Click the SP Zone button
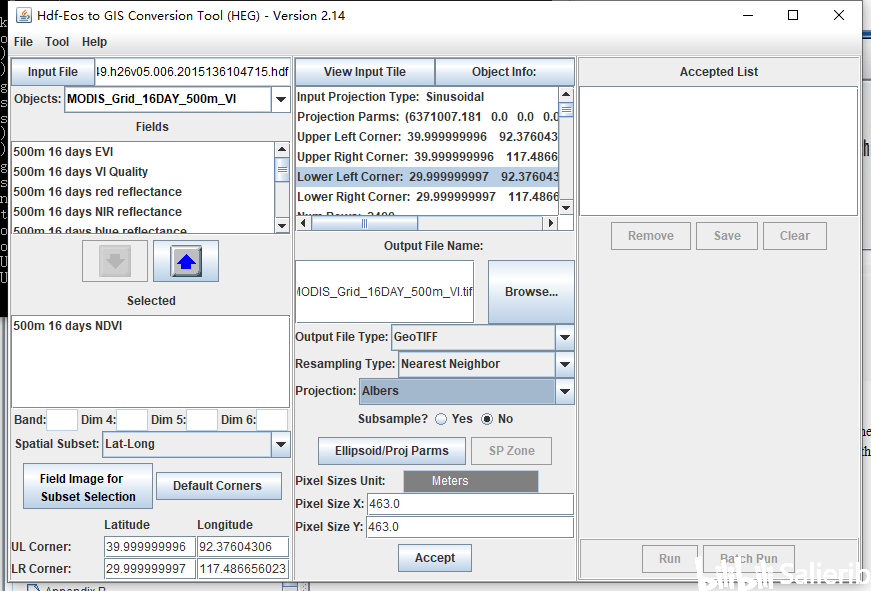 pos(512,450)
